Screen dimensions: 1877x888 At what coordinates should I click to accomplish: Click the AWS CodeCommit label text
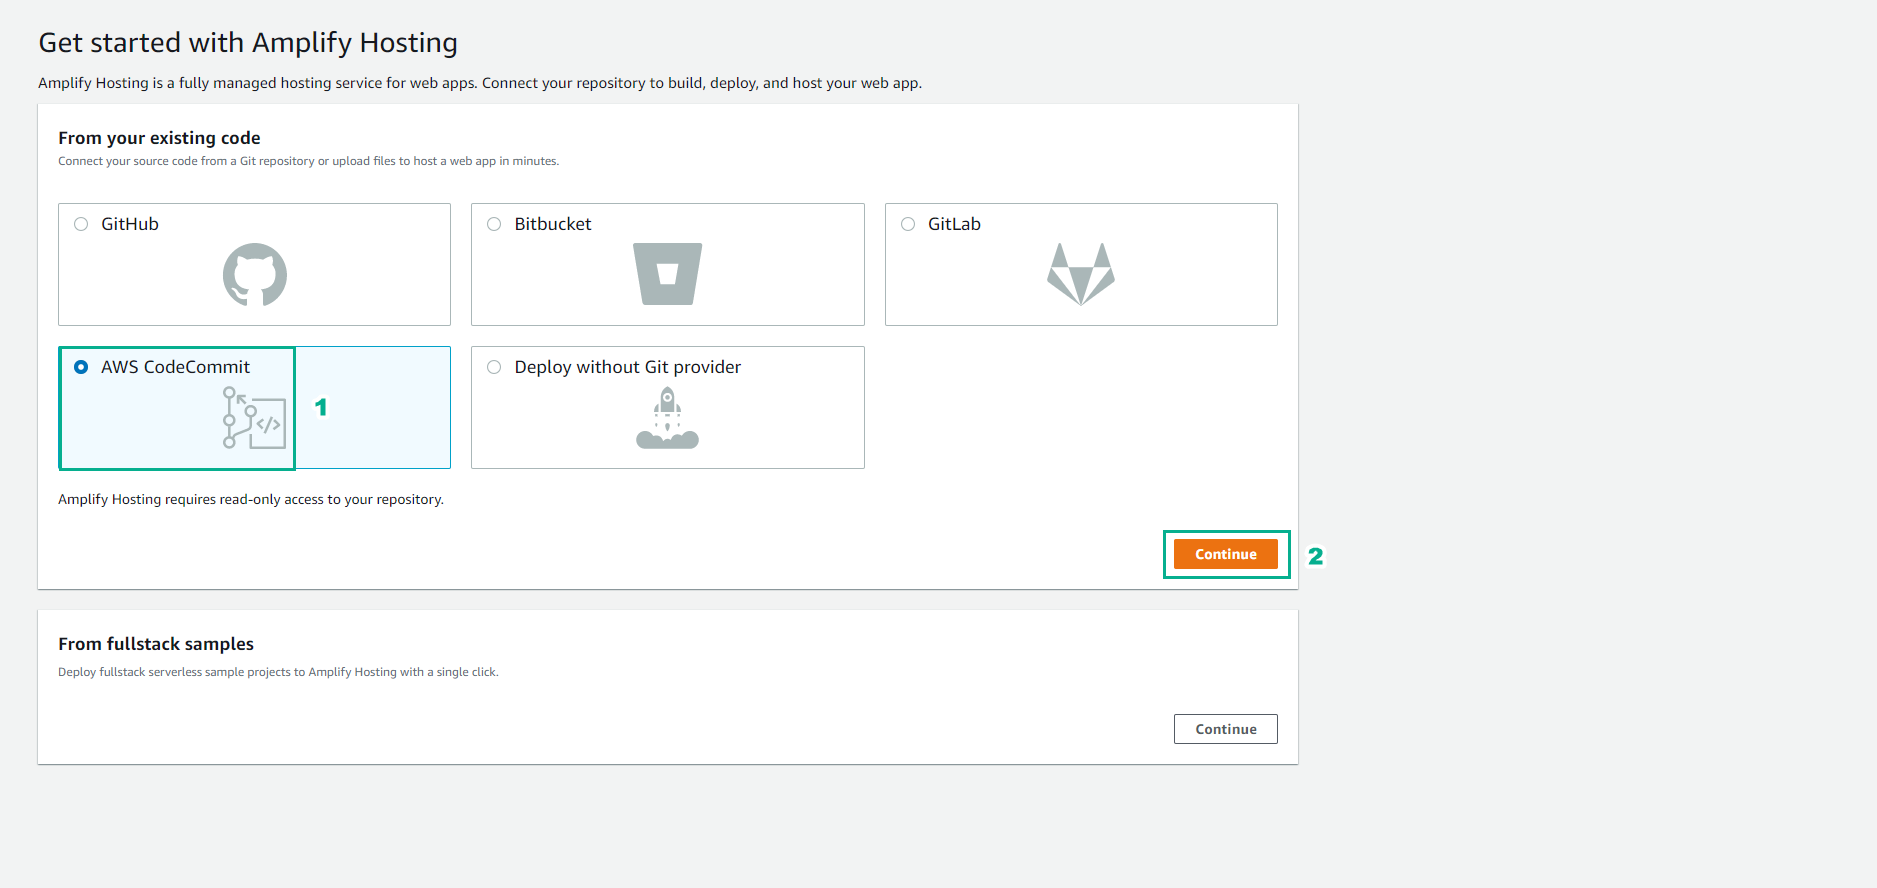(x=176, y=367)
